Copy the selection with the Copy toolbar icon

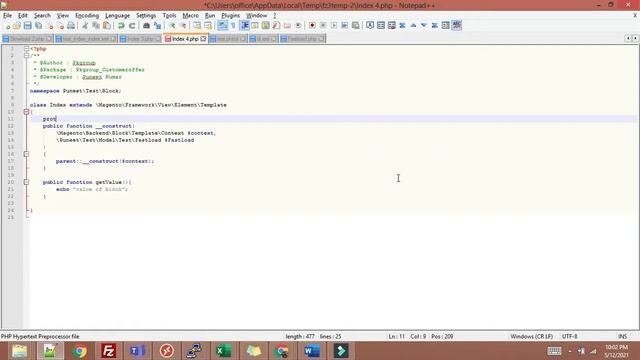point(96,26)
